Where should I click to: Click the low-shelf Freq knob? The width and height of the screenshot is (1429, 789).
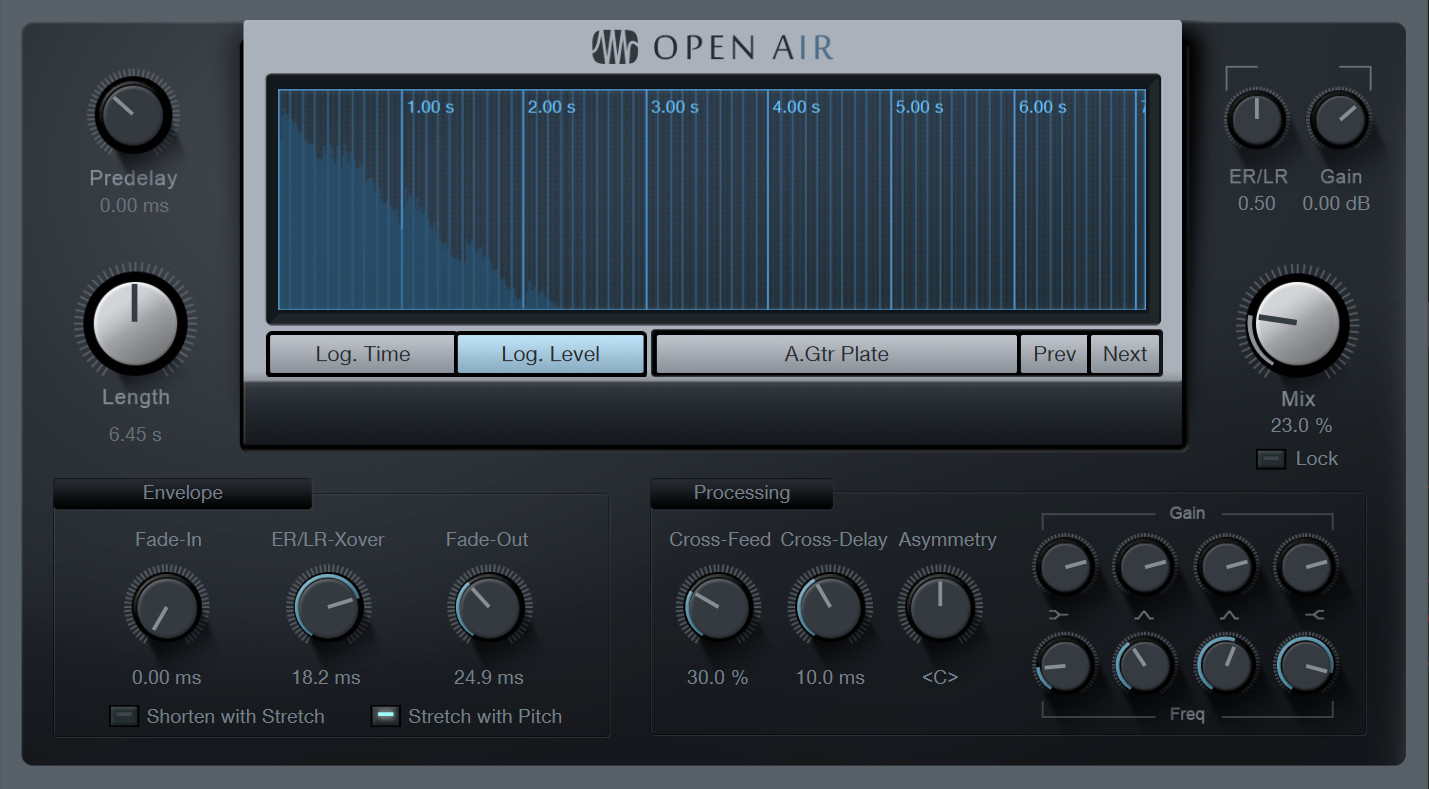click(x=1064, y=665)
